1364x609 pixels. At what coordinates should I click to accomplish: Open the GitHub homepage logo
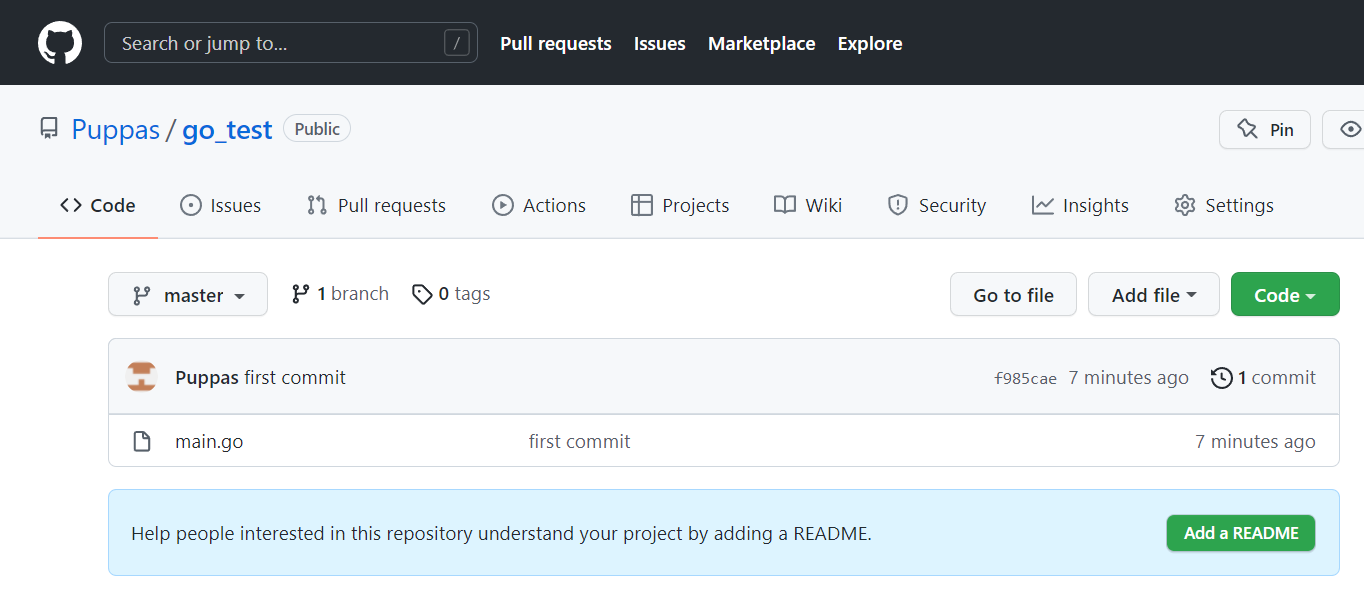pos(60,43)
